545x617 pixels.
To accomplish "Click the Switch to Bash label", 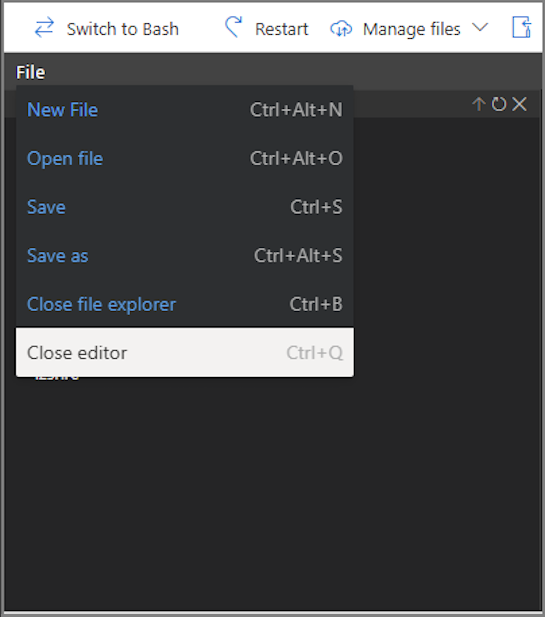I will pyautogui.click(x=123, y=29).
